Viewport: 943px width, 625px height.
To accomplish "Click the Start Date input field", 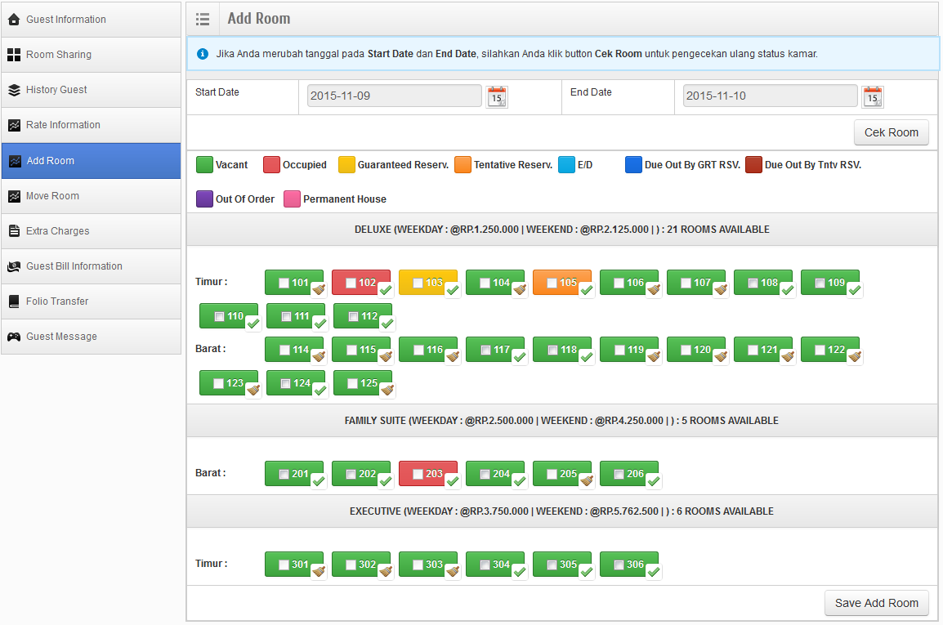I will [395, 96].
